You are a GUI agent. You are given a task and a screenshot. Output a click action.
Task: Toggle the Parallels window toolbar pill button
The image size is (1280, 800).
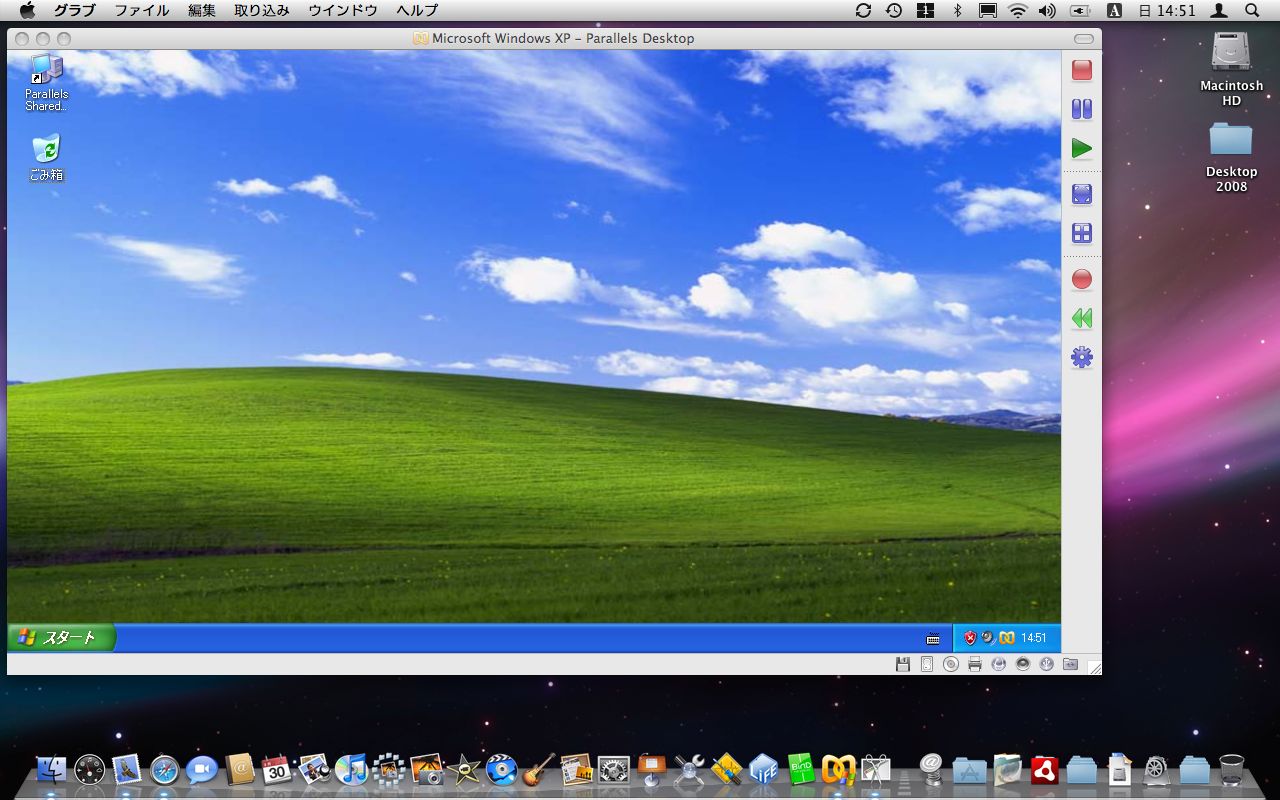(1084, 39)
